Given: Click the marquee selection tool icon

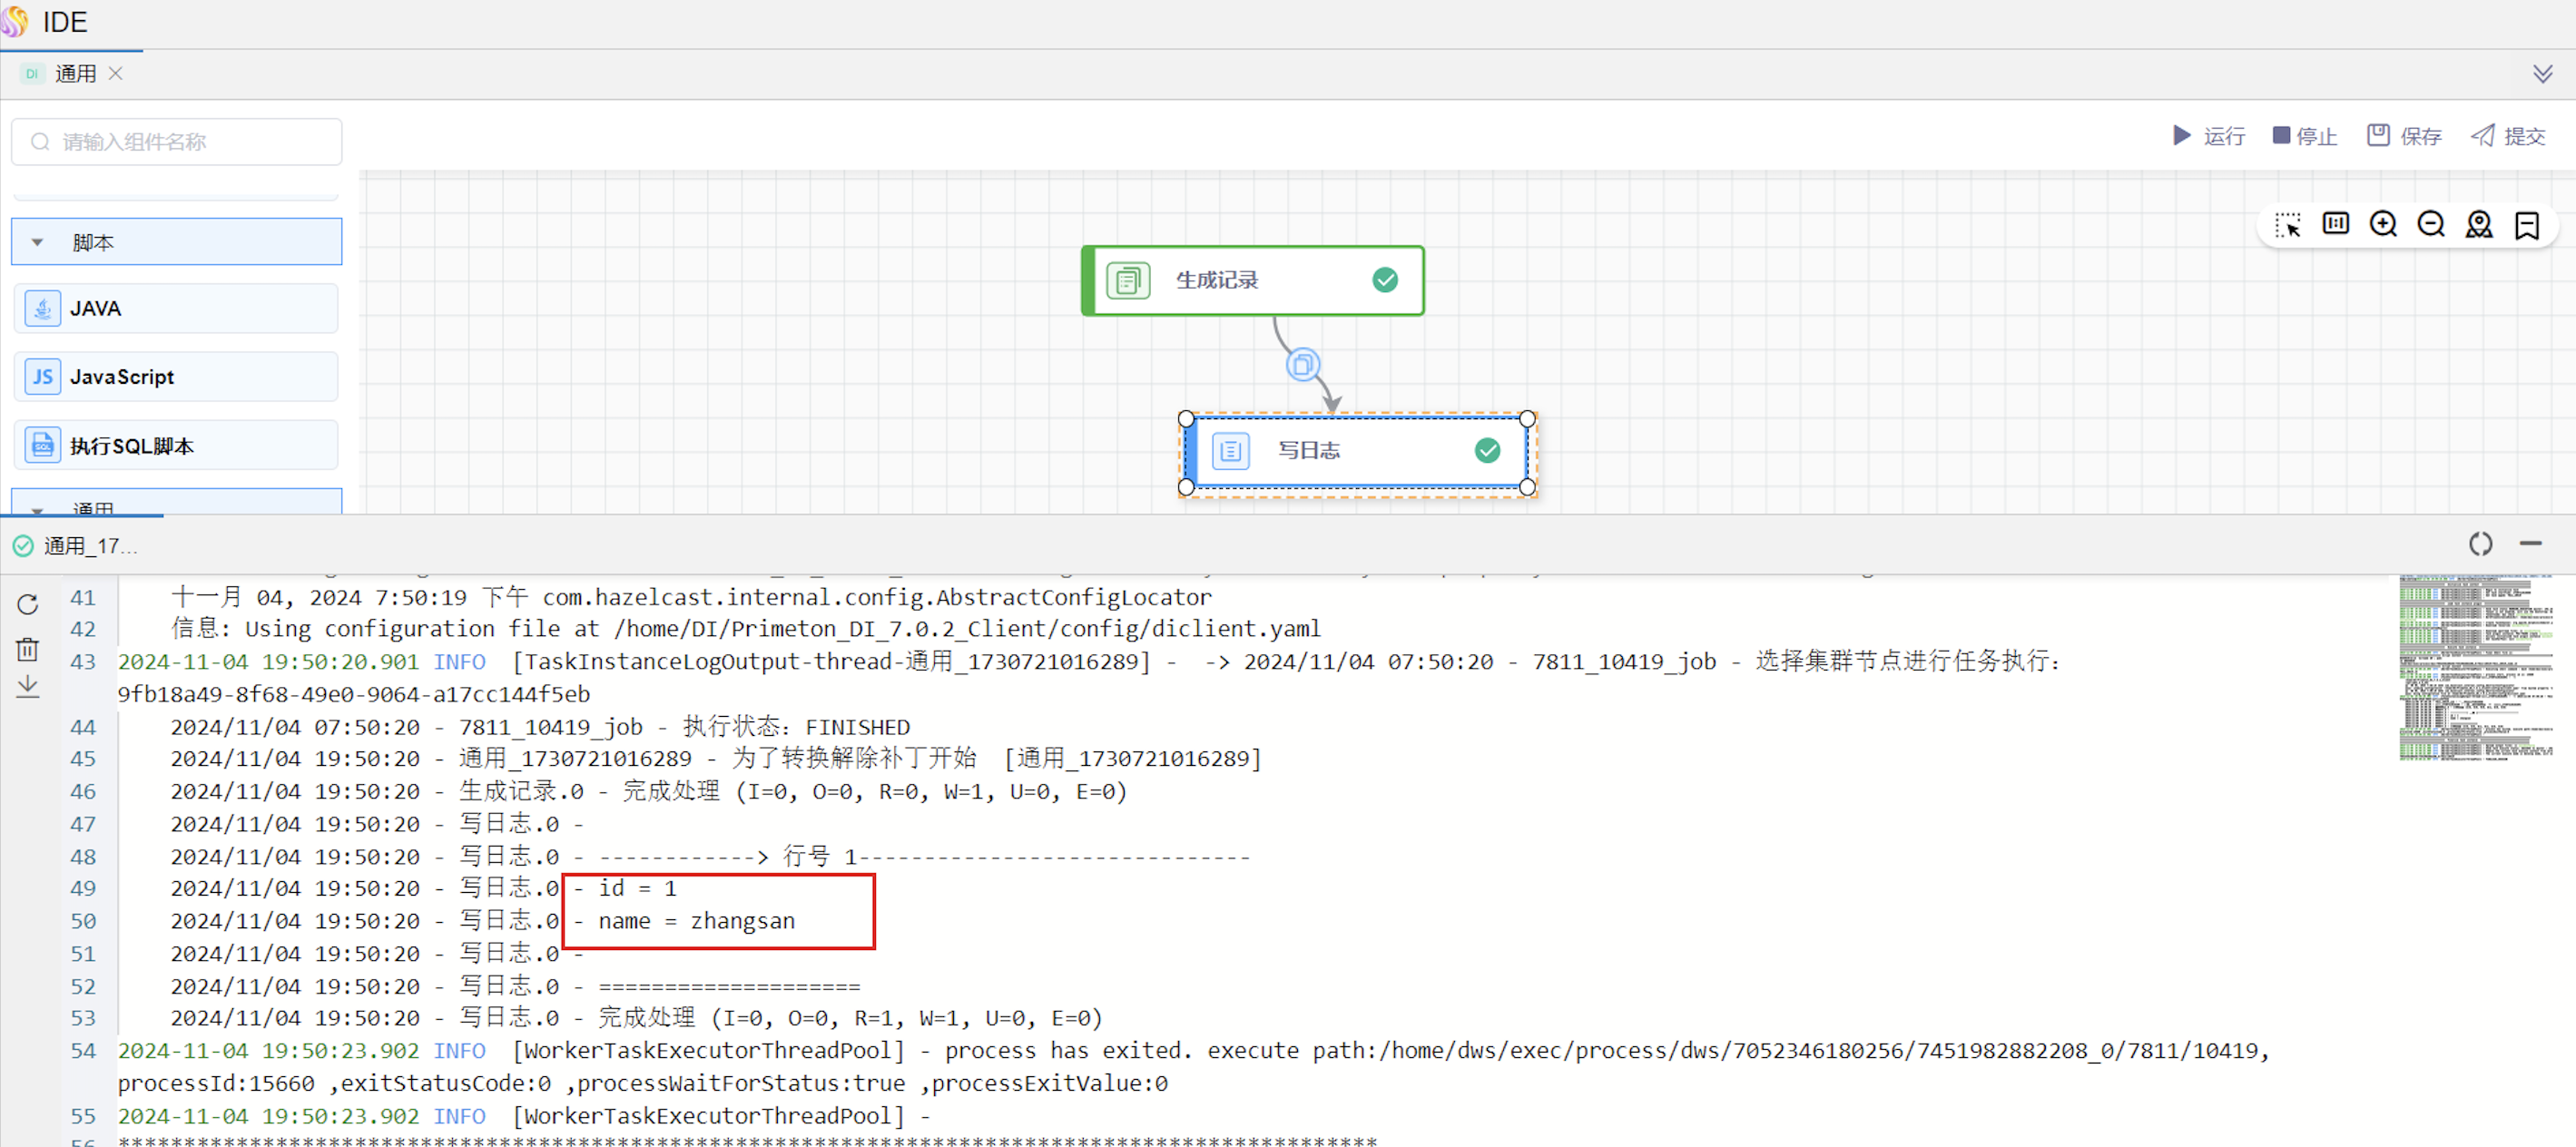Looking at the screenshot, I should click(x=2287, y=225).
